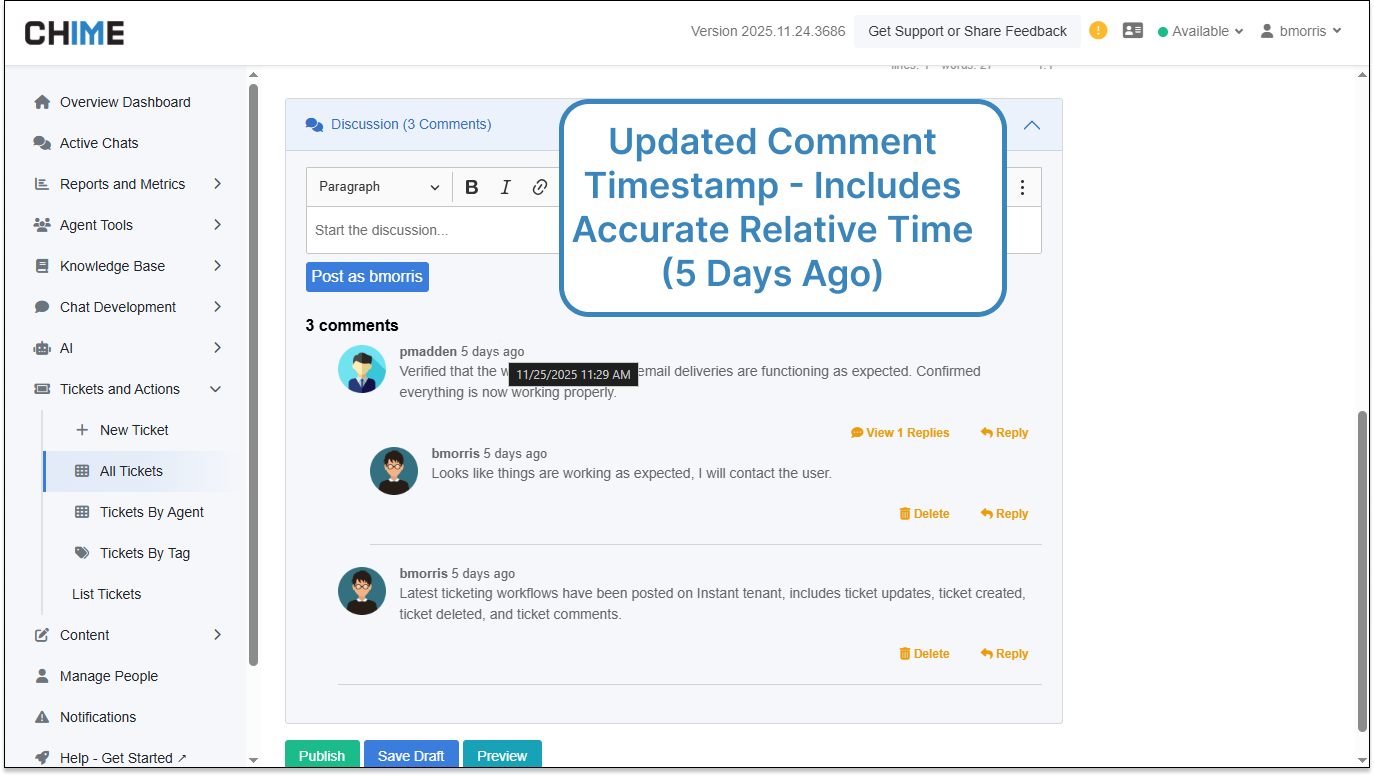
Task: Click the CHIME logo
Action: (x=75, y=32)
